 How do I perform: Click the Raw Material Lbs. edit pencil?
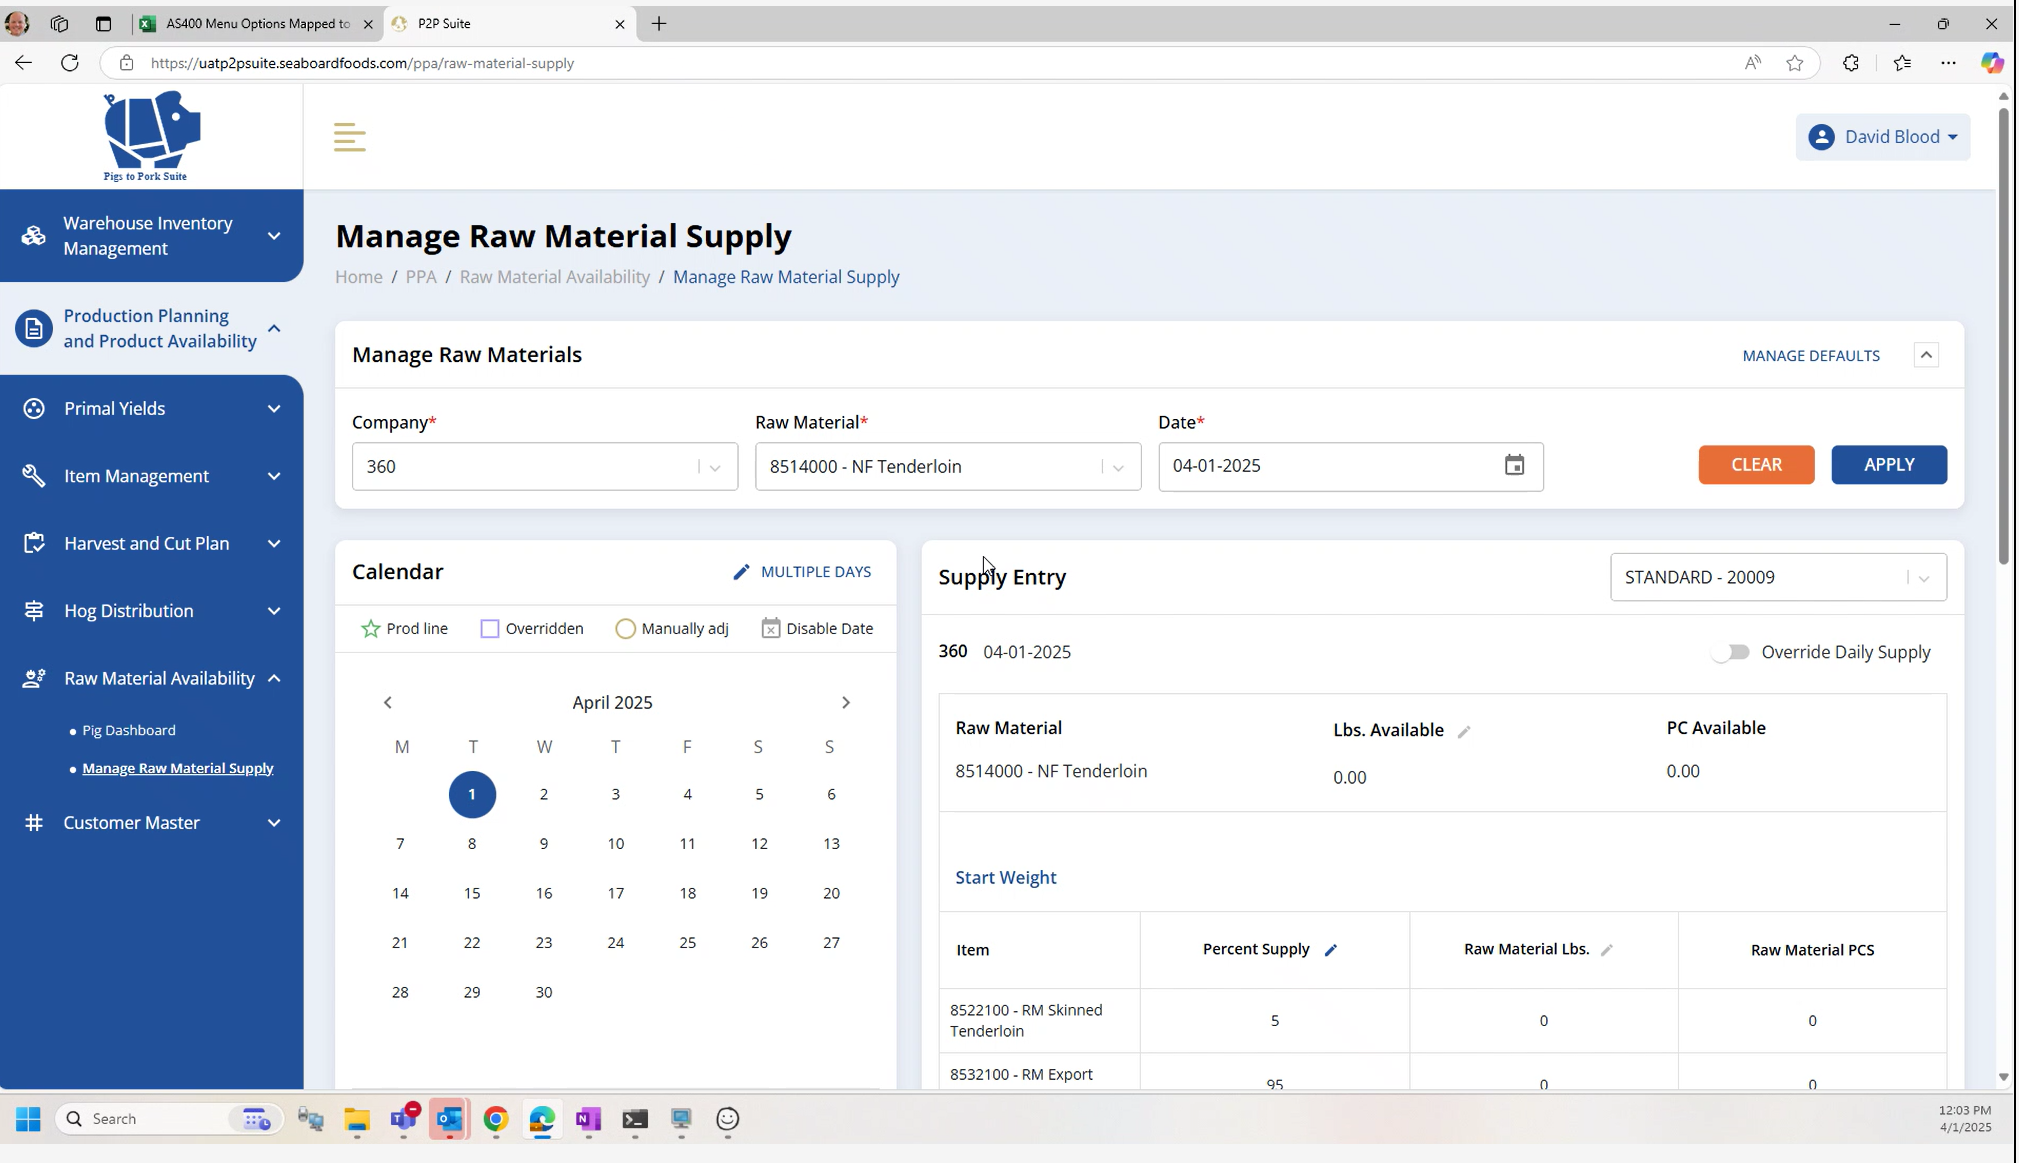(1607, 951)
